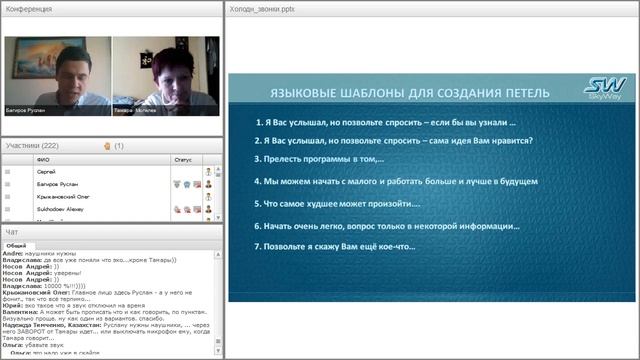The width and height of the screenshot is (640, 360).
Task: Click the user role icon in Сергей row
Action: coord(209,172)
